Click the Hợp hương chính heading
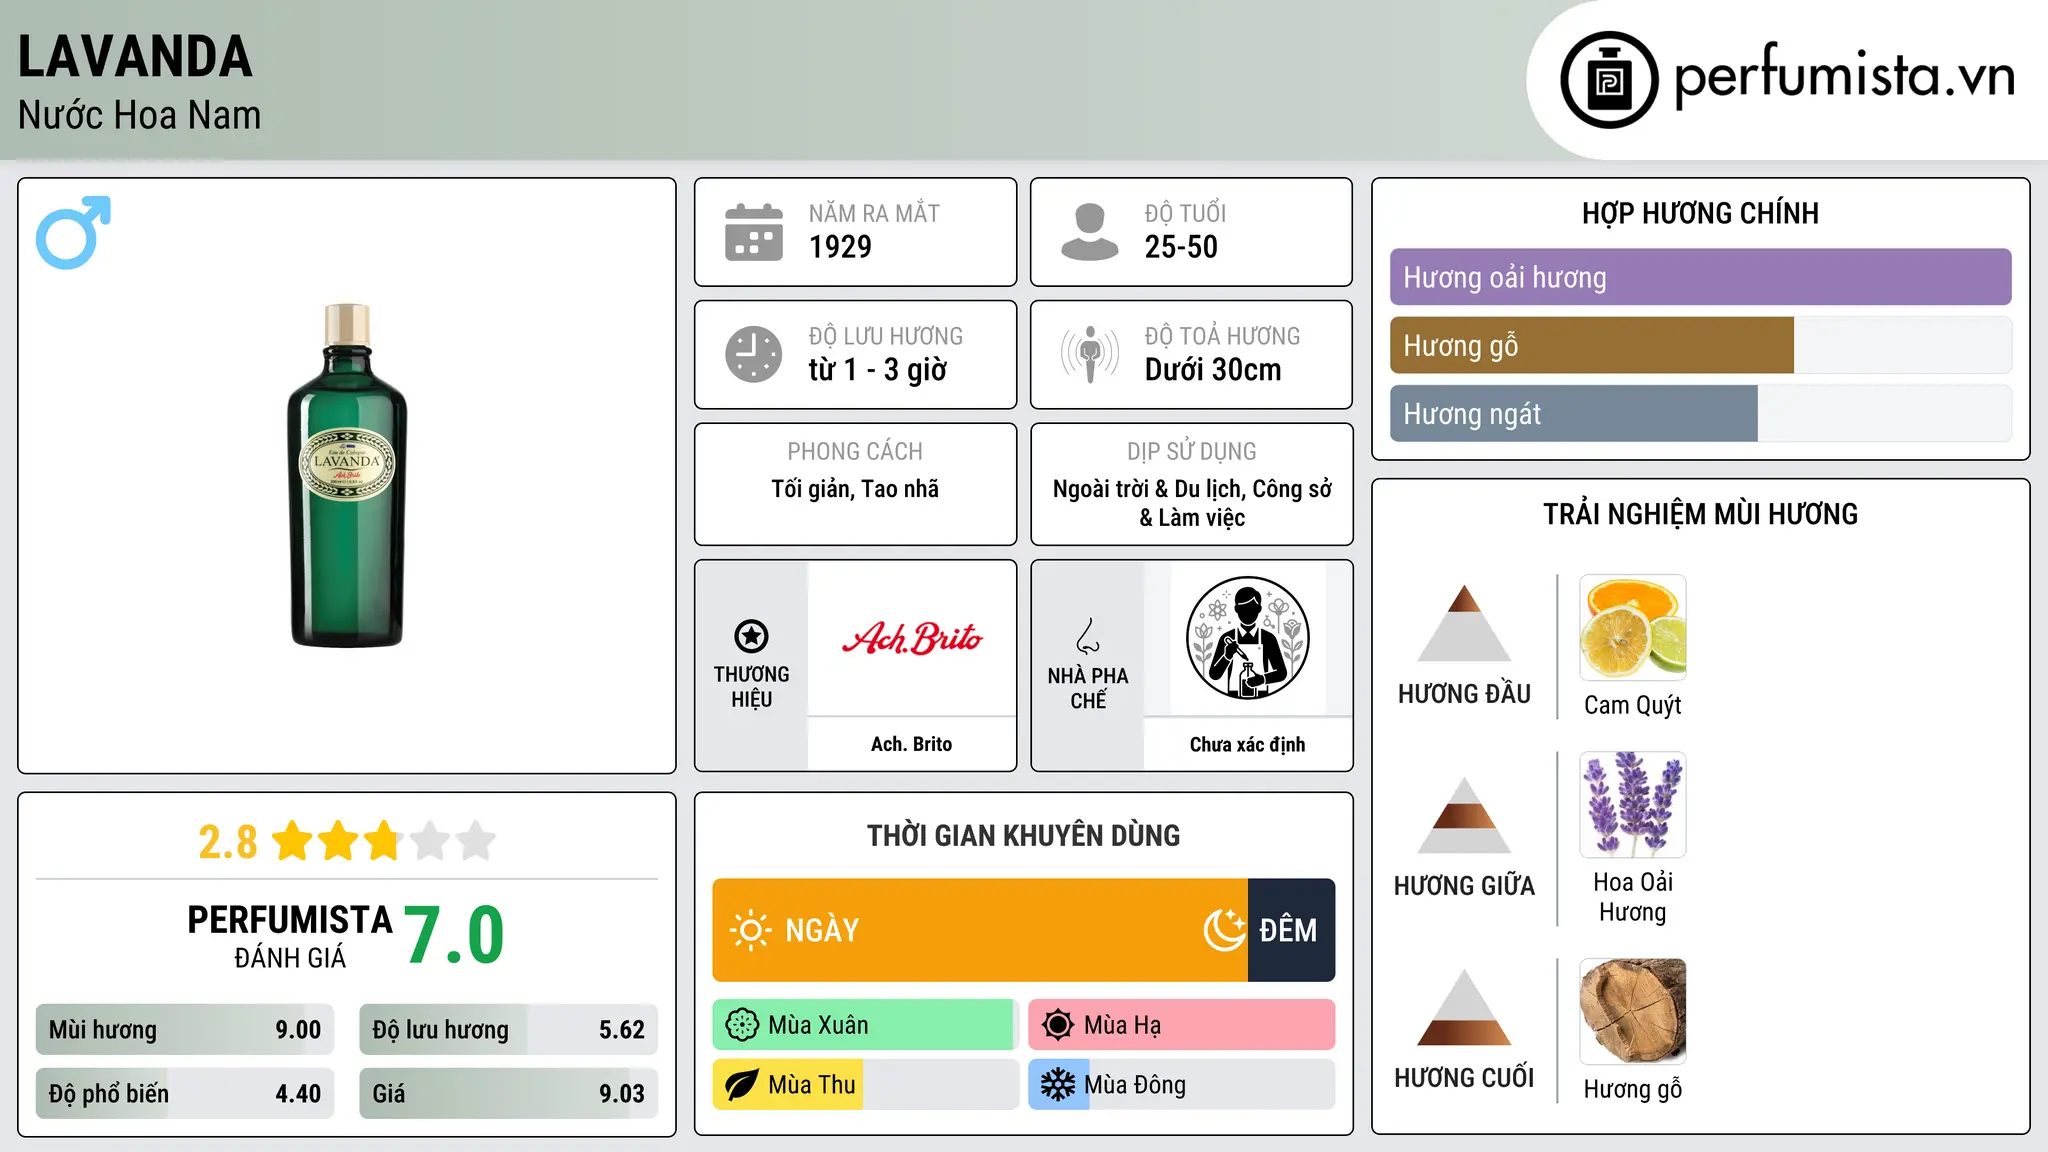The image size is (2048, 1152). (1700, 213)
